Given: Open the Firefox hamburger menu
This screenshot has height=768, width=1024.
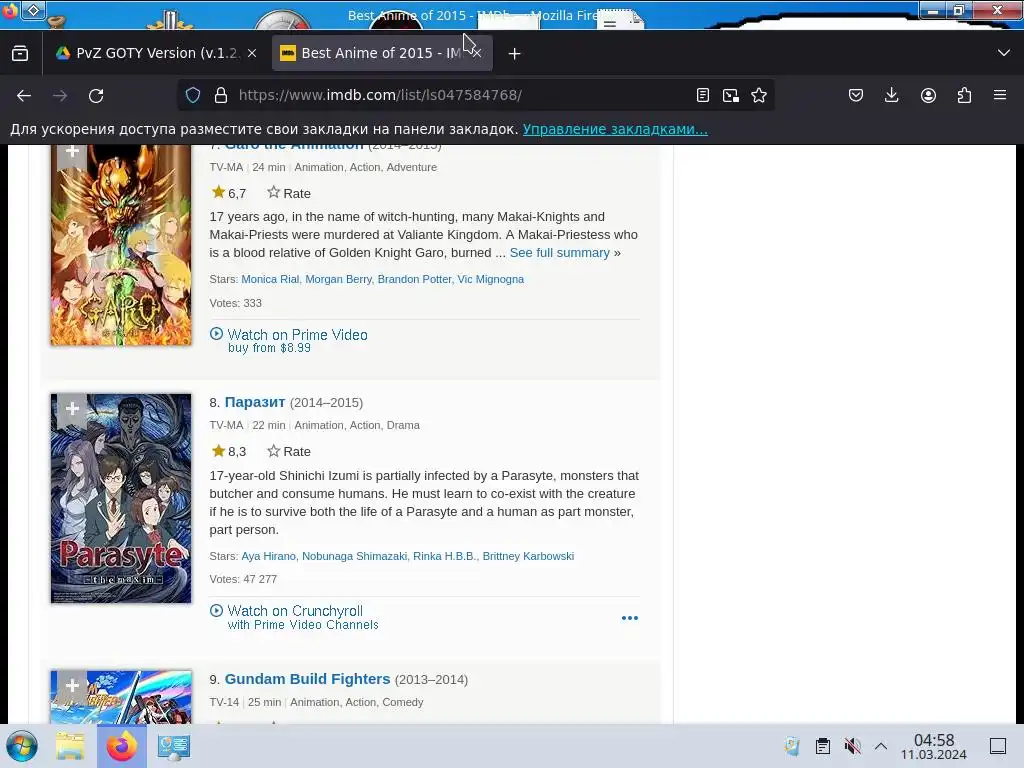Looking at the screenshot, I should [x=1000, y=95].
